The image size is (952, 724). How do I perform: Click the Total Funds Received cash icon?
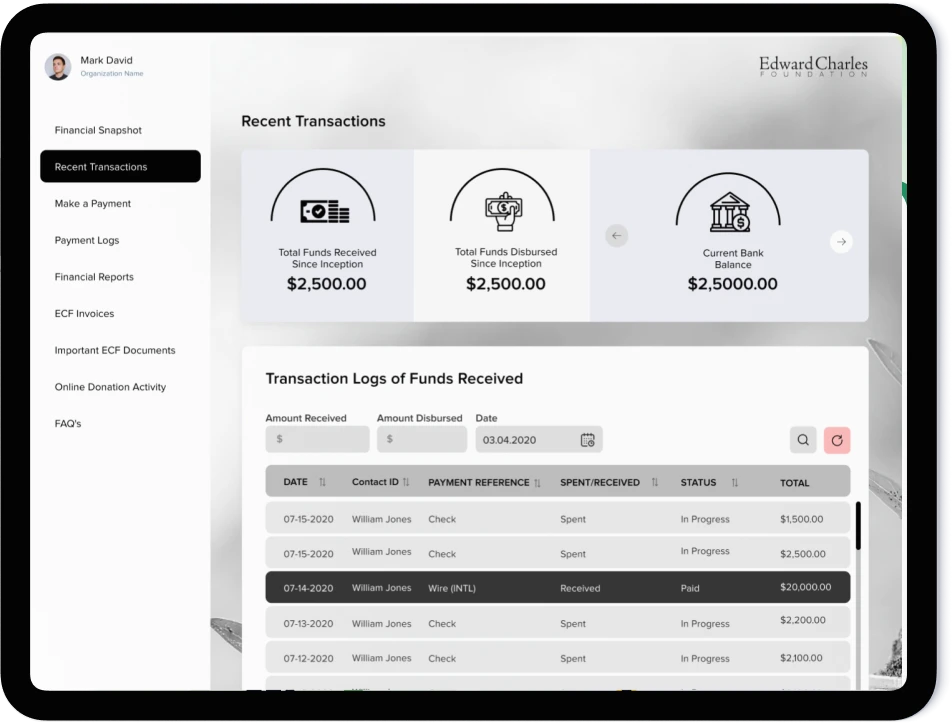click(x=326, y=211)
